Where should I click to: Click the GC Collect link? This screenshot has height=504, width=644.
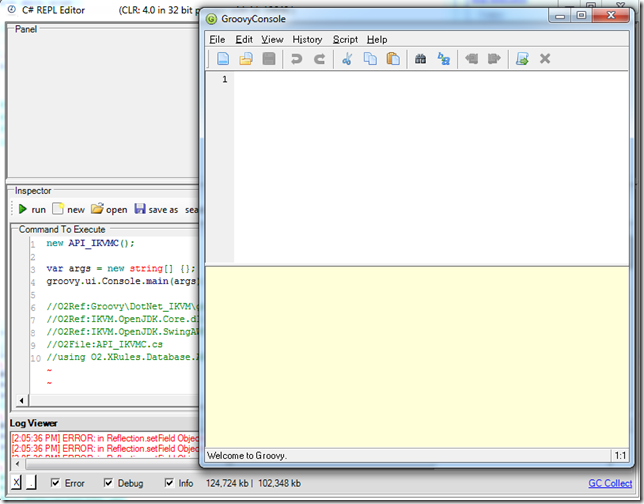[610, 484]
